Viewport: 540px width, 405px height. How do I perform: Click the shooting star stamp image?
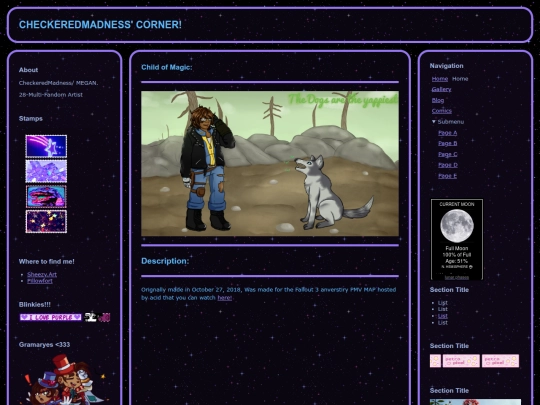pos(46,146)
